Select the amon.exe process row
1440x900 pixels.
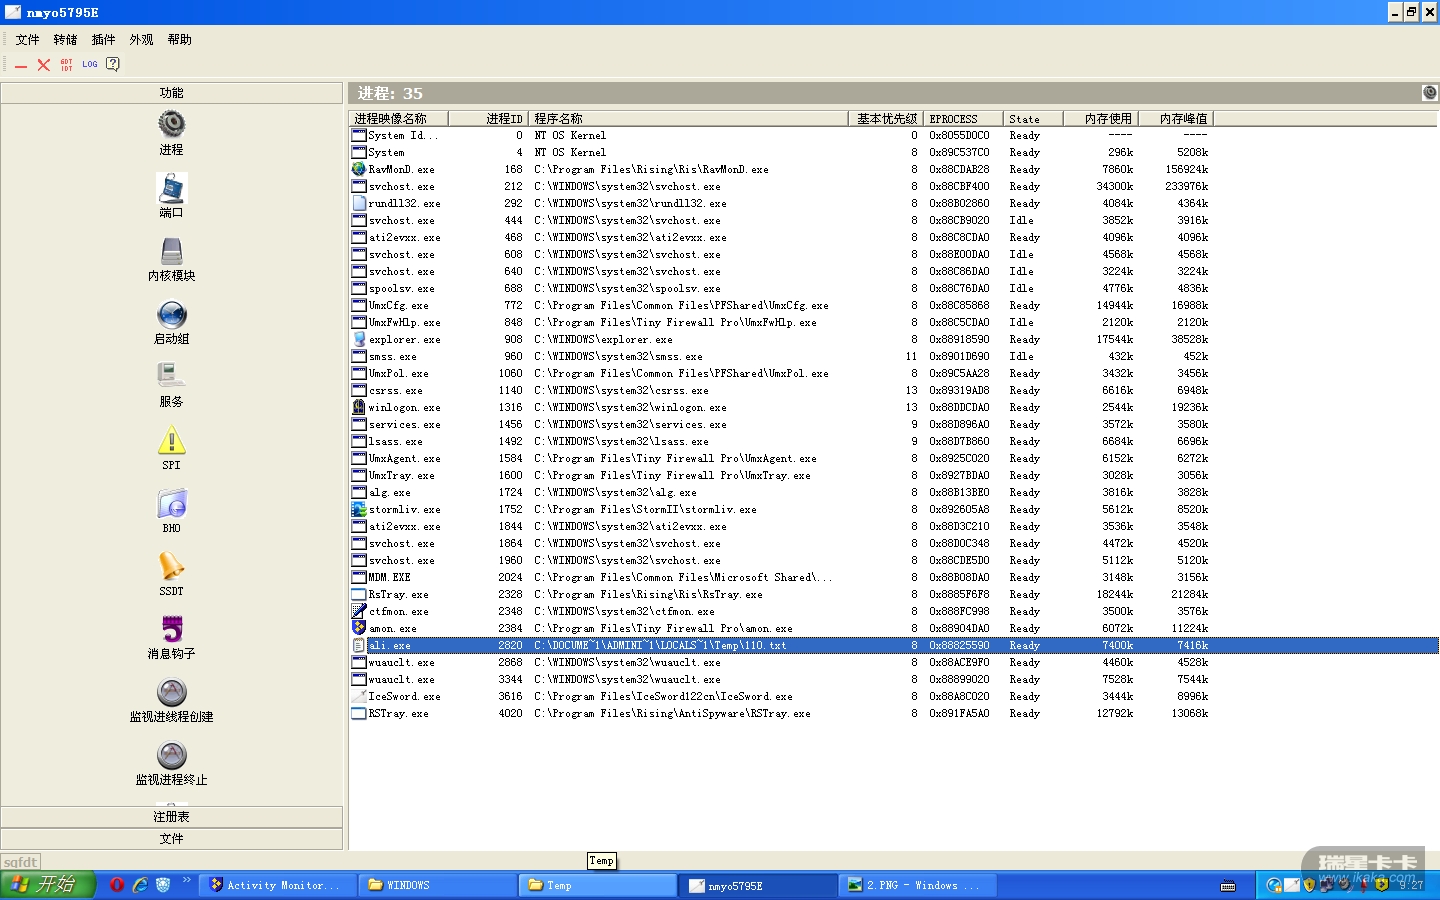click(x=894, y=628)
